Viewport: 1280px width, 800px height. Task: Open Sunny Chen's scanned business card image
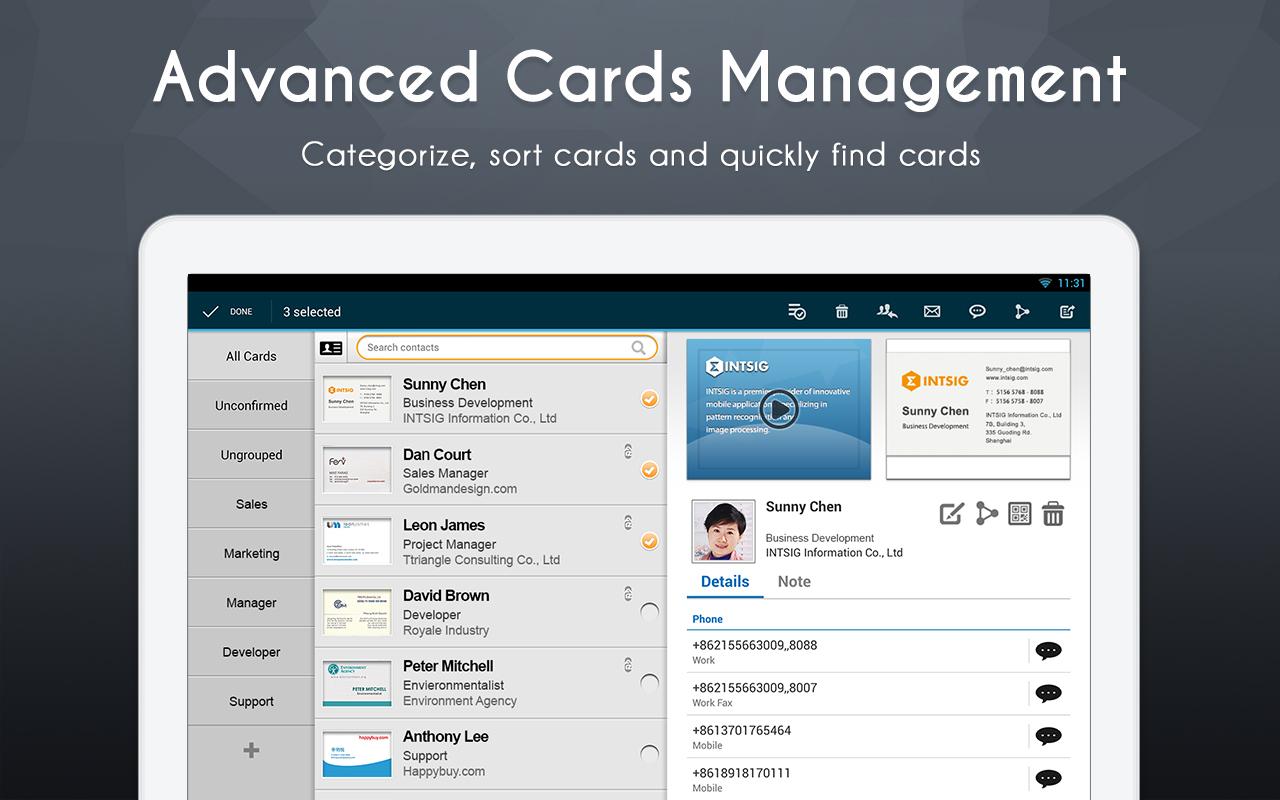point(978,409)
